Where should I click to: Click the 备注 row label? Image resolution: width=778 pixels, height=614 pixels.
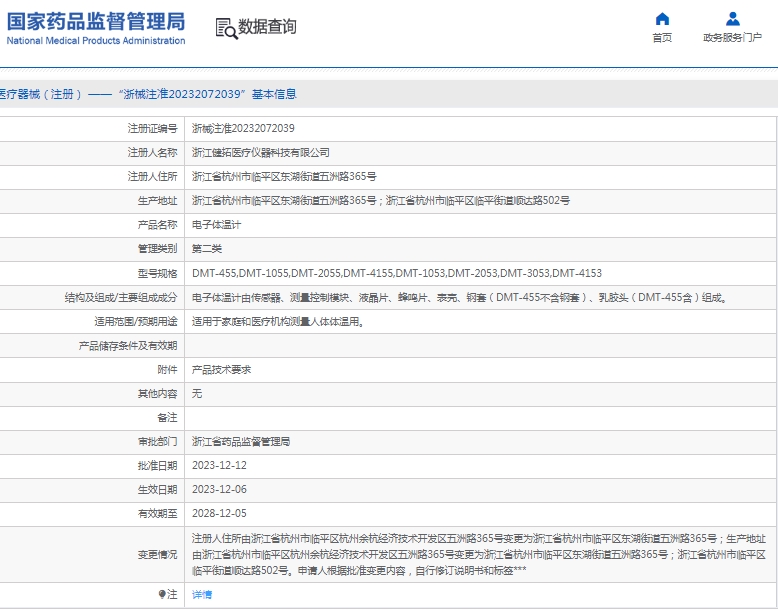pos(167,417)
